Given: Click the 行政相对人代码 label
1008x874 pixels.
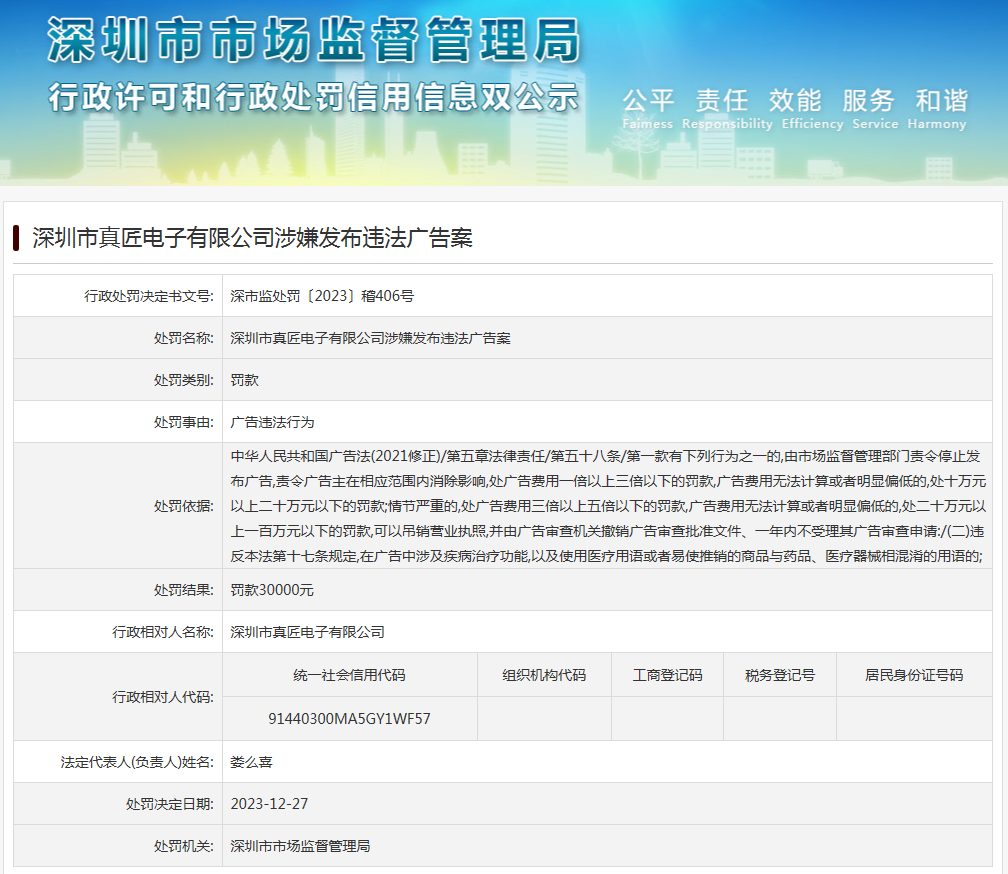Looking at the screenshot, I should pos(163,697).
